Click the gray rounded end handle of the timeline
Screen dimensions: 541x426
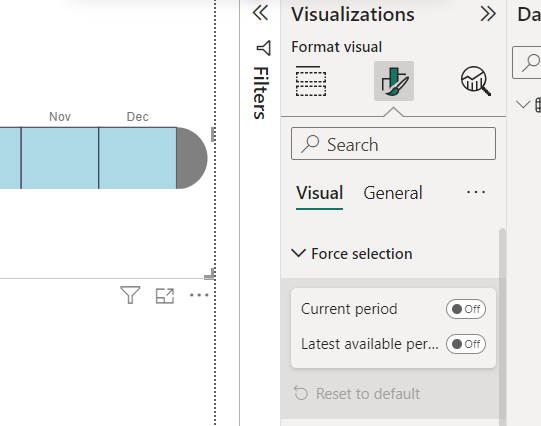click(192, 158)
